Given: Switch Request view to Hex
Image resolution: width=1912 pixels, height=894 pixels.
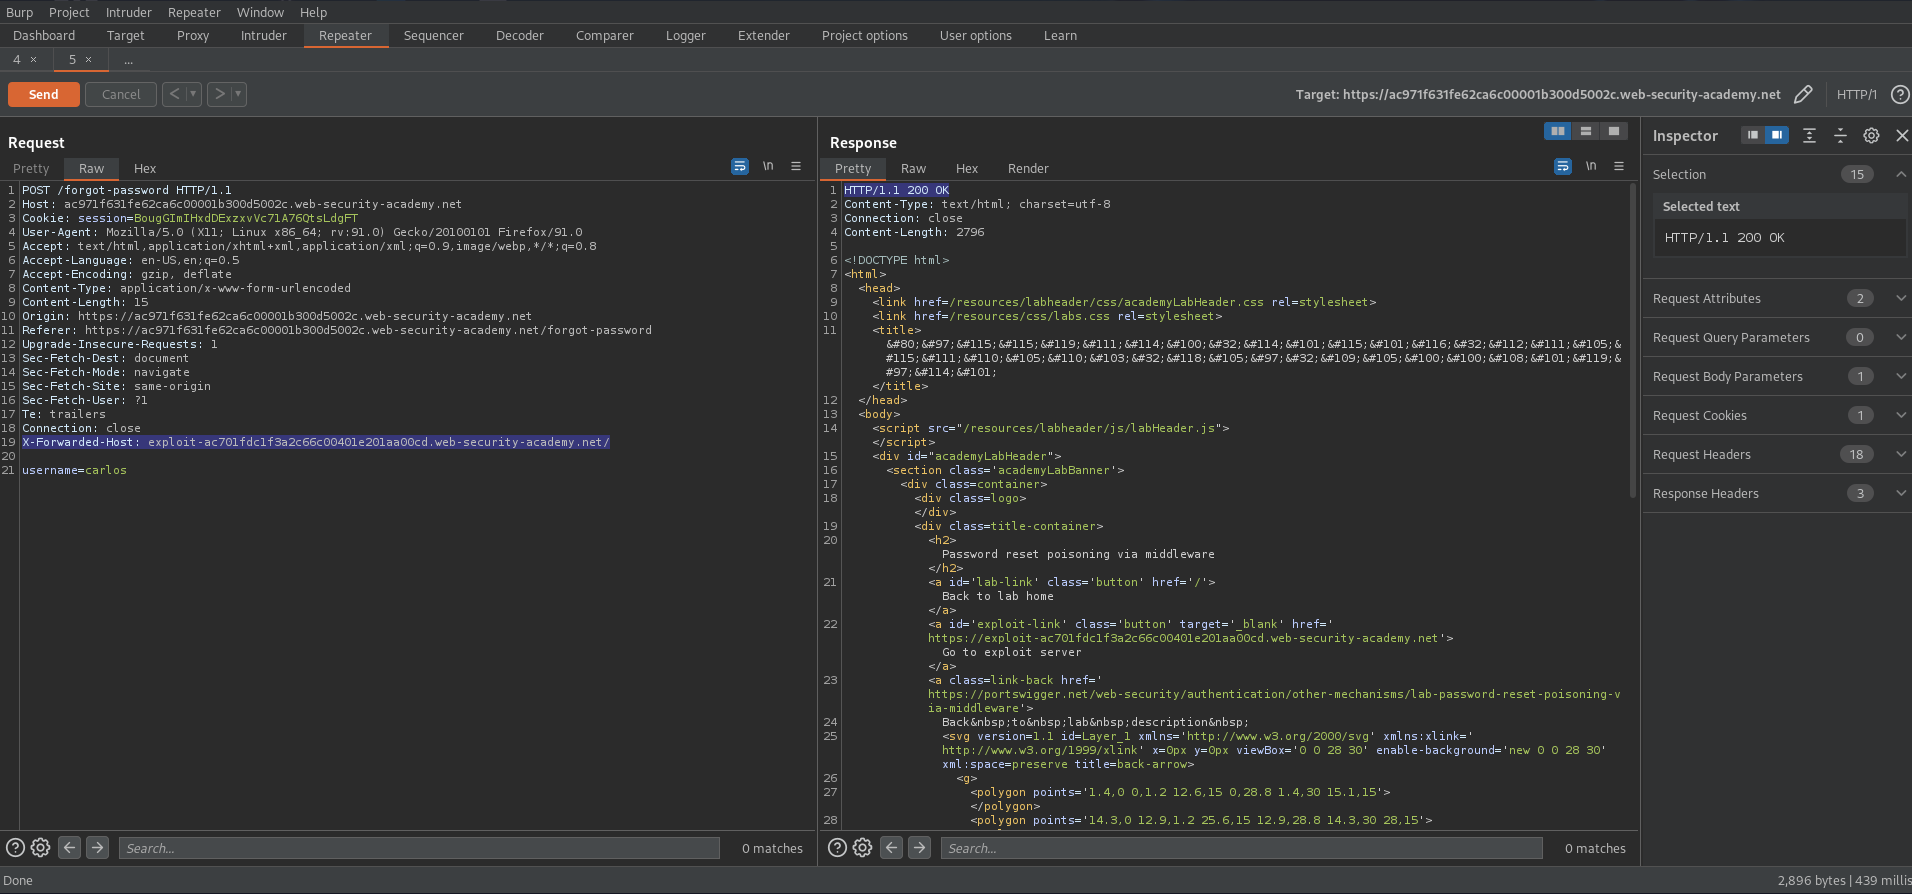Looking at the screenshot, I should click(x=145, y=168).
